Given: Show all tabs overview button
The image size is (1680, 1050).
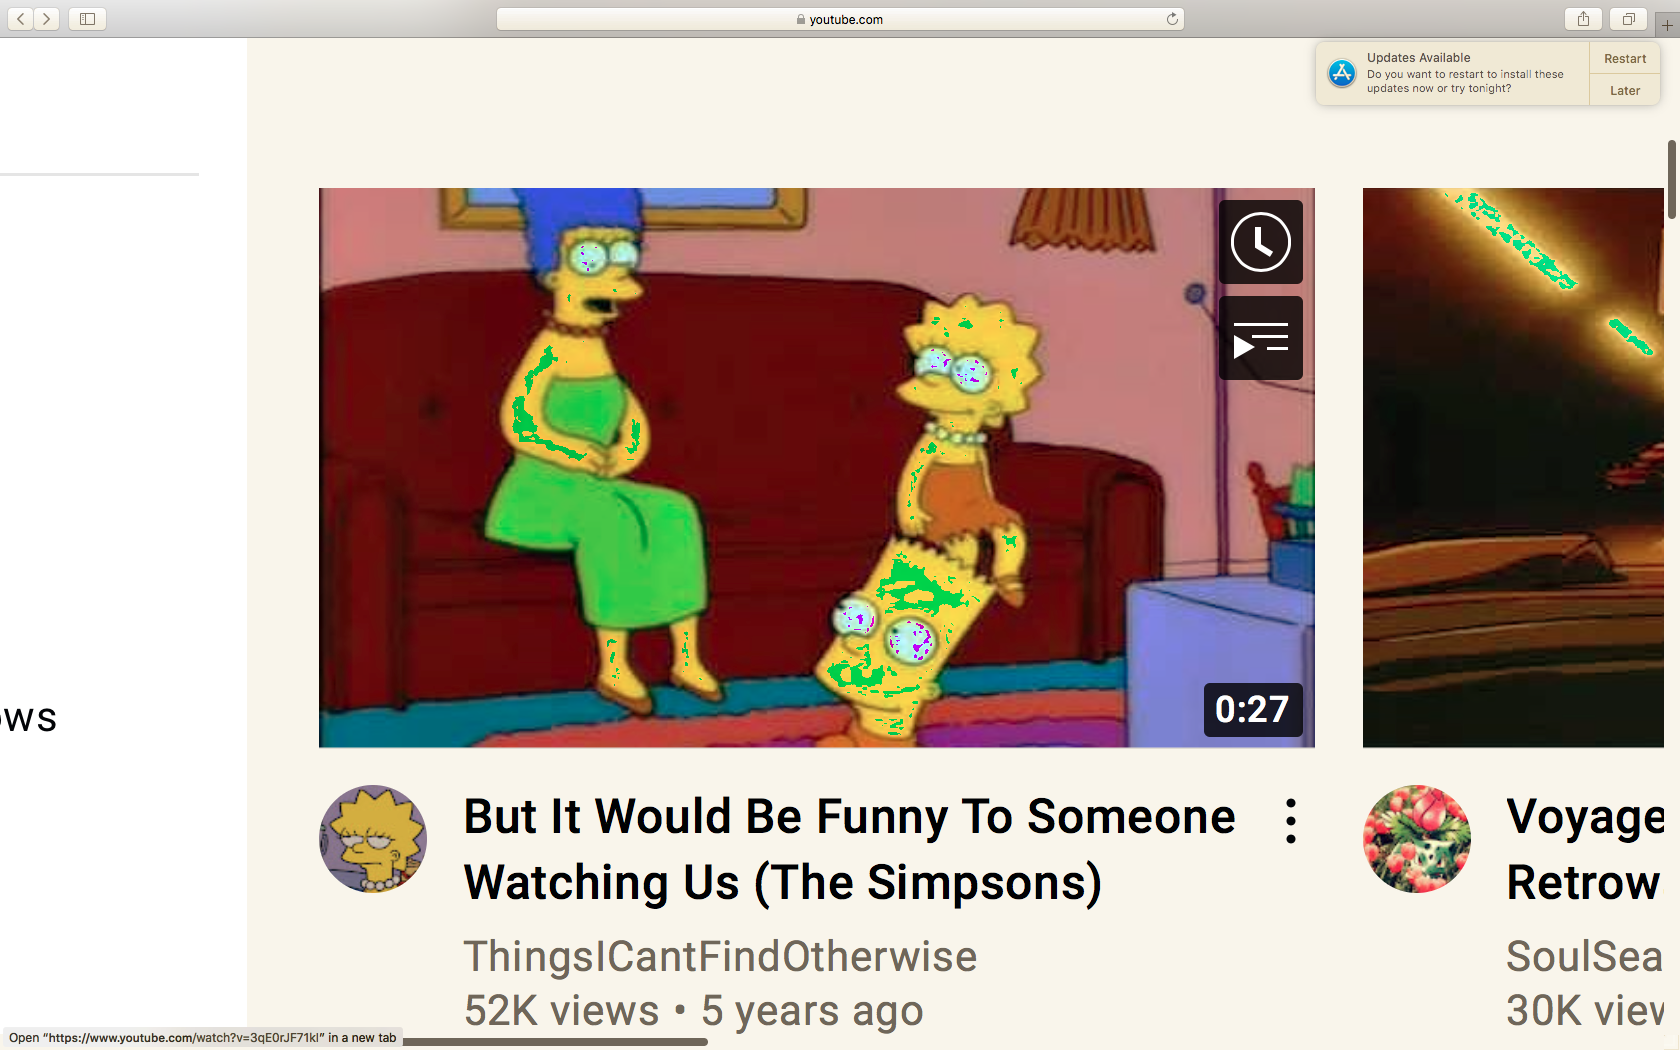Looking at the screenshot, I should pos(1628,19).
